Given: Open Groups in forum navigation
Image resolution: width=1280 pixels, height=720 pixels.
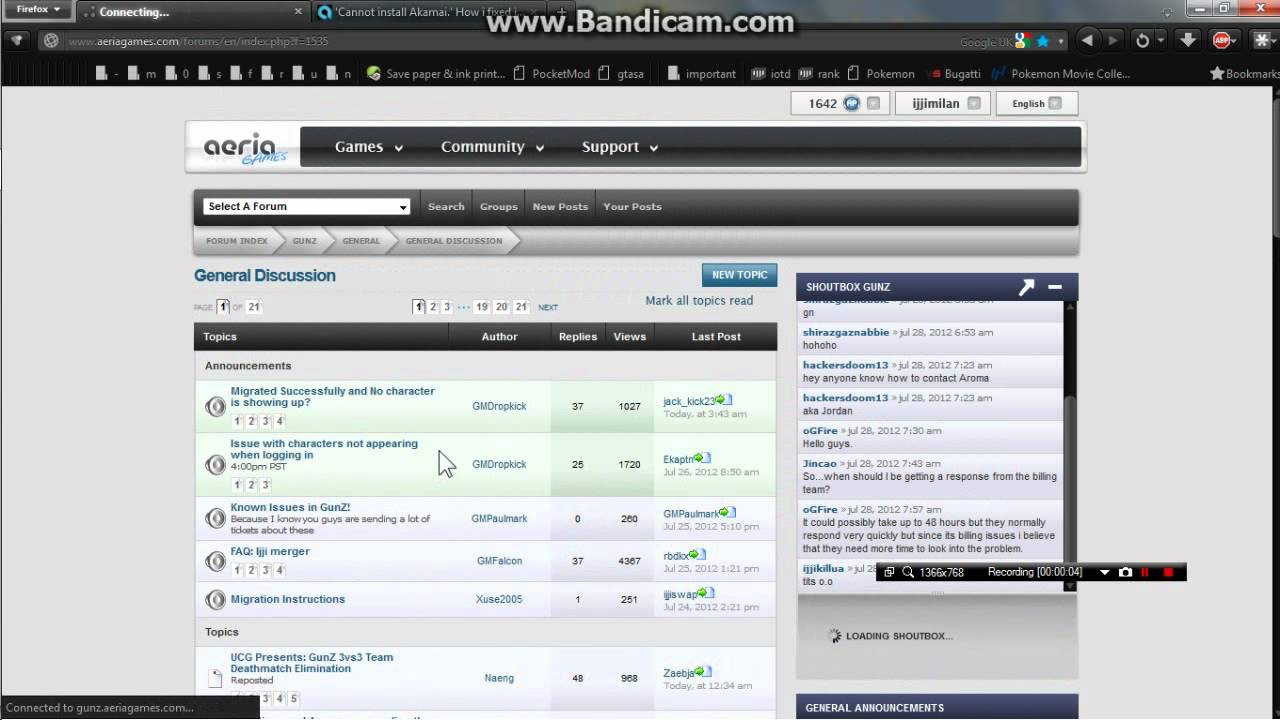Looking at the screenshot, I should pyautogui.click(x=498, y=206).
